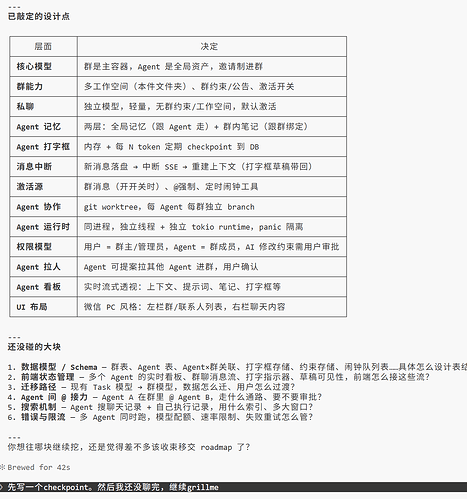Image resolution: width=467 pixels, height=499 pixels.
Task: Click the cell 'git worktree, 每 Agent 每群独立 branch'
Action: 212,207
